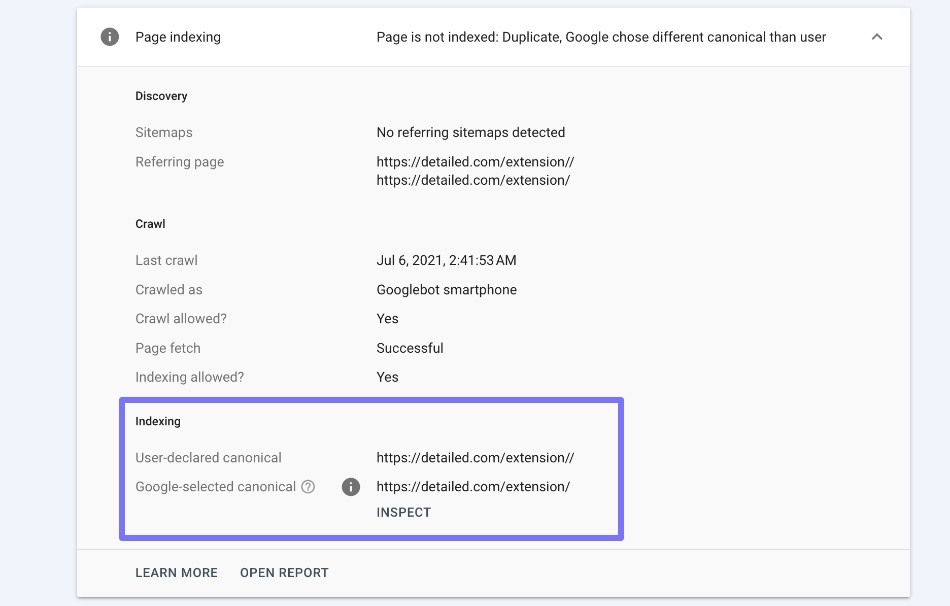
Task: Open the Google-selected canonical help icon
Action: pyautogui.click(x=308, y=487)
